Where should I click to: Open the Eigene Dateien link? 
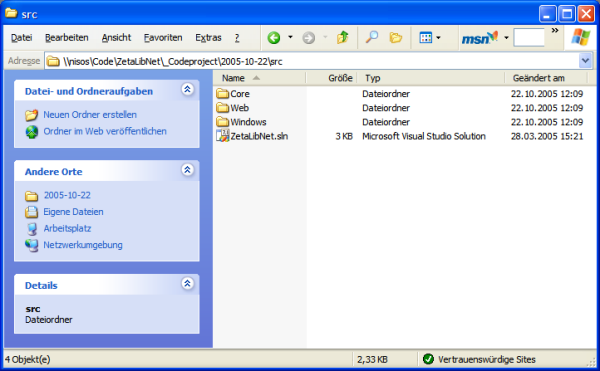(73, 212)
